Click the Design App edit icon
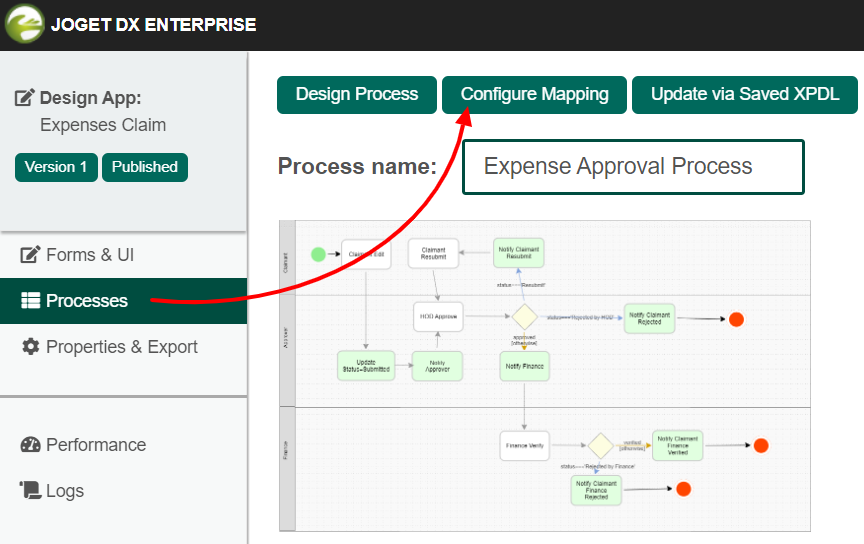This screenshot has height=544, width=864. click(24, 98)
